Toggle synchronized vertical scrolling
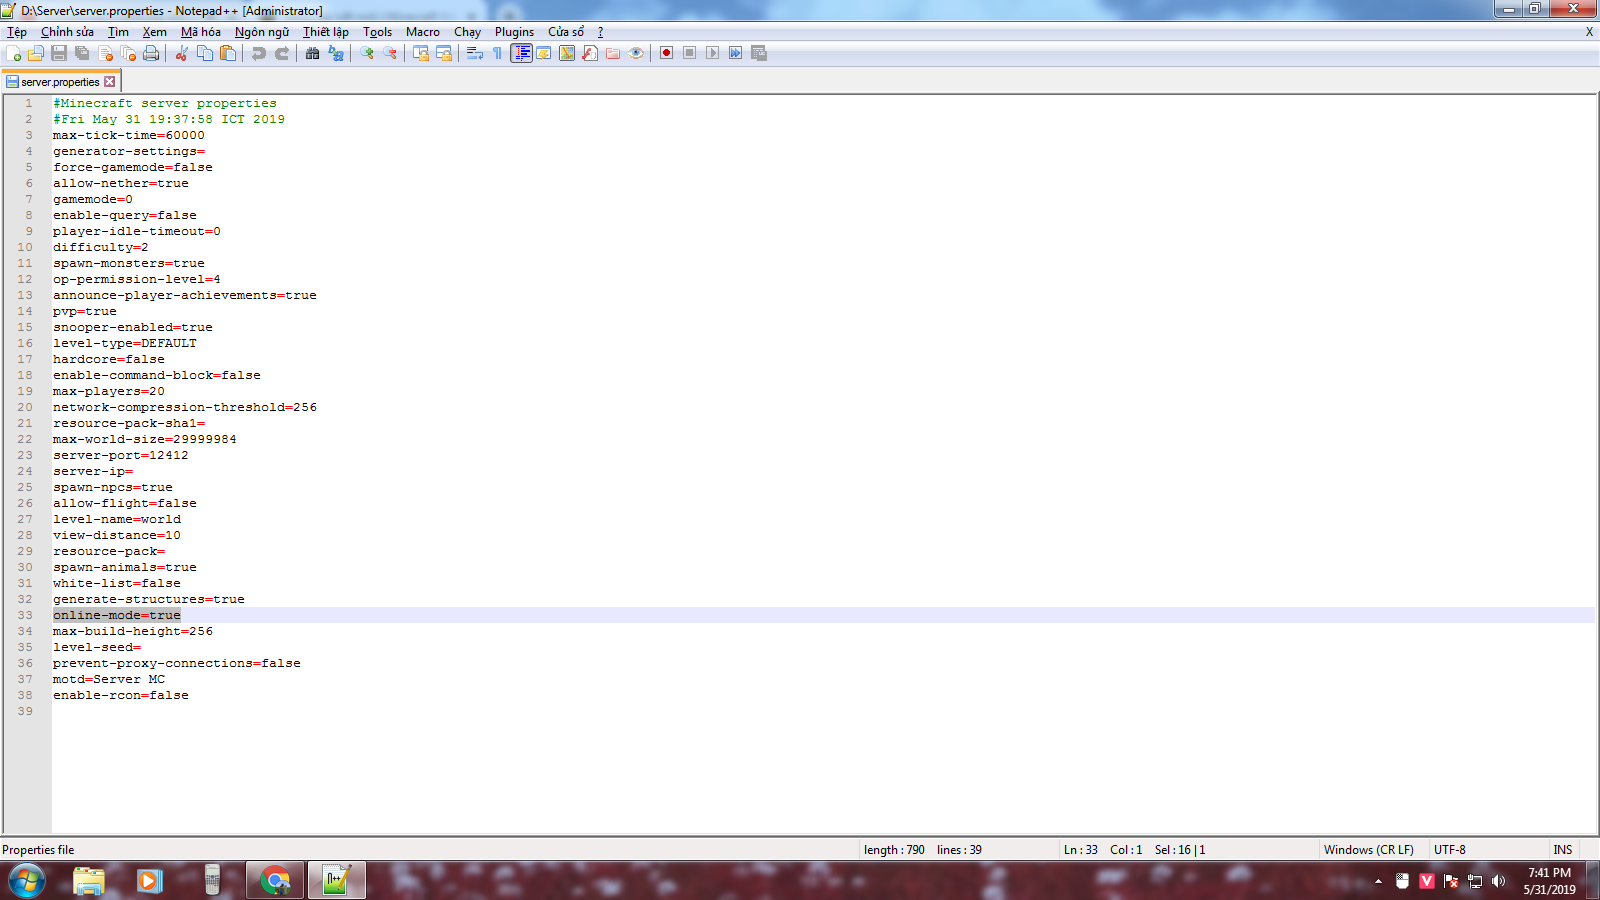This screenshot has height=900, width=1600. pyautogui.click(x=421, y=53)
